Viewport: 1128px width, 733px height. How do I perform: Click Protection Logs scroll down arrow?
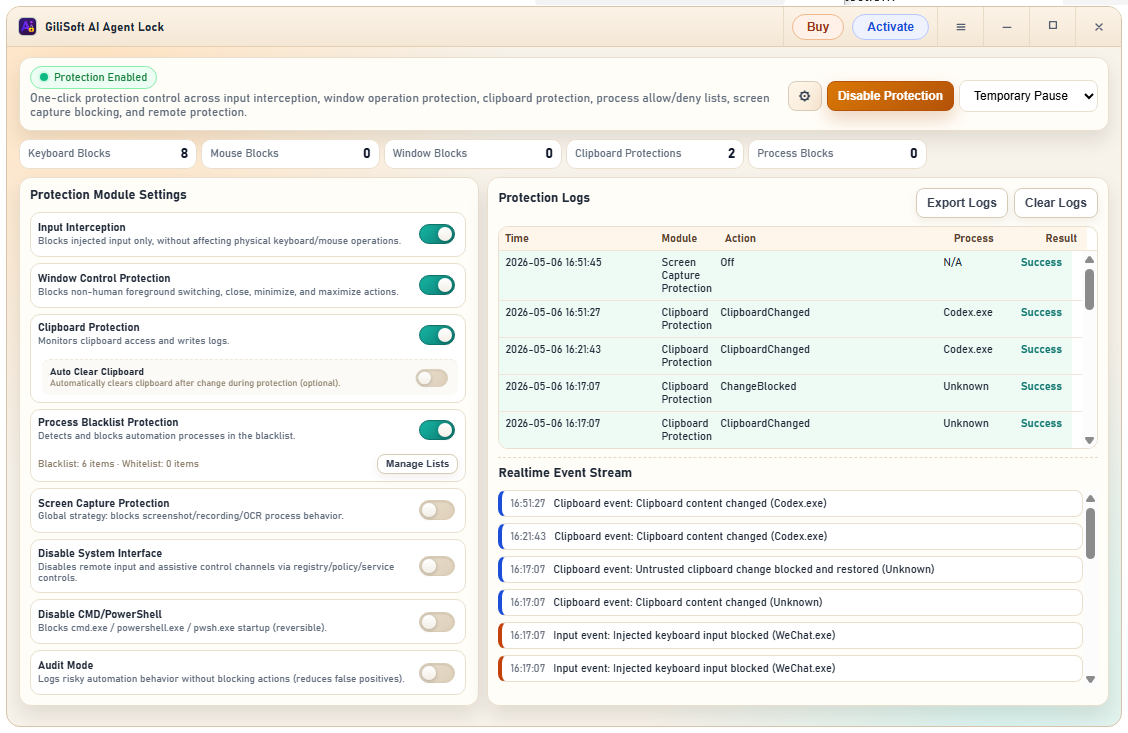point(1089,440)
